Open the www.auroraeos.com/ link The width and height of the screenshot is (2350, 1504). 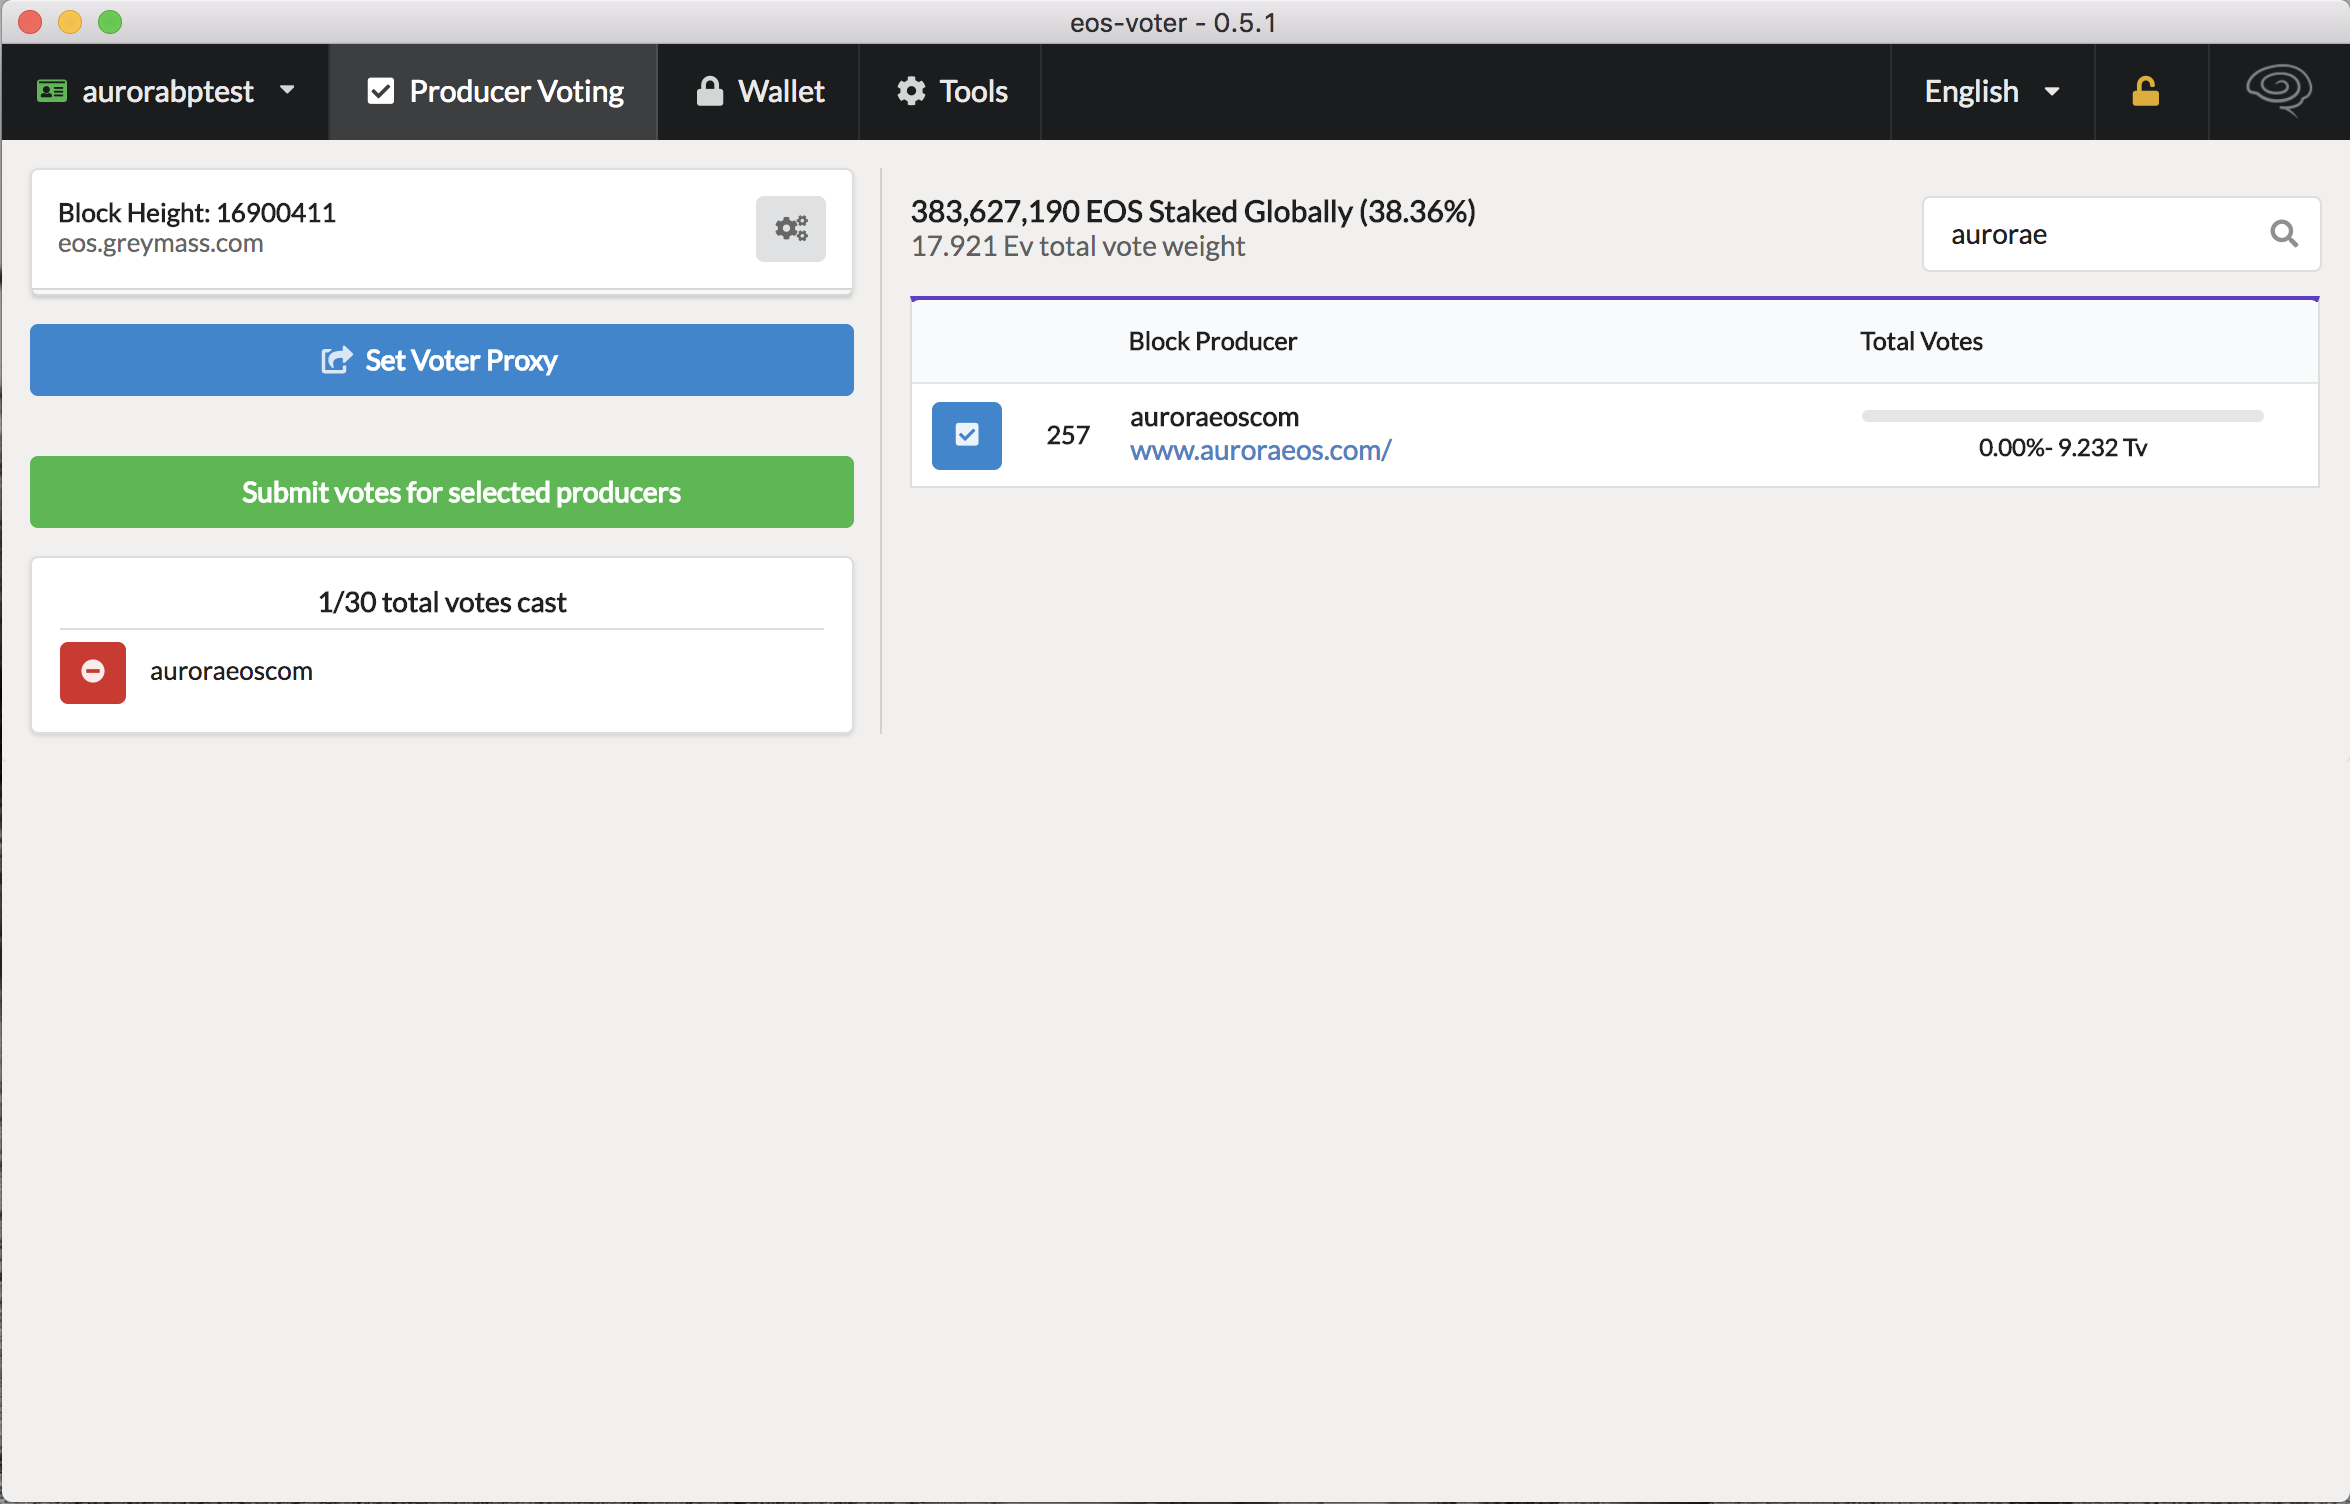[x=1260, y=451]
